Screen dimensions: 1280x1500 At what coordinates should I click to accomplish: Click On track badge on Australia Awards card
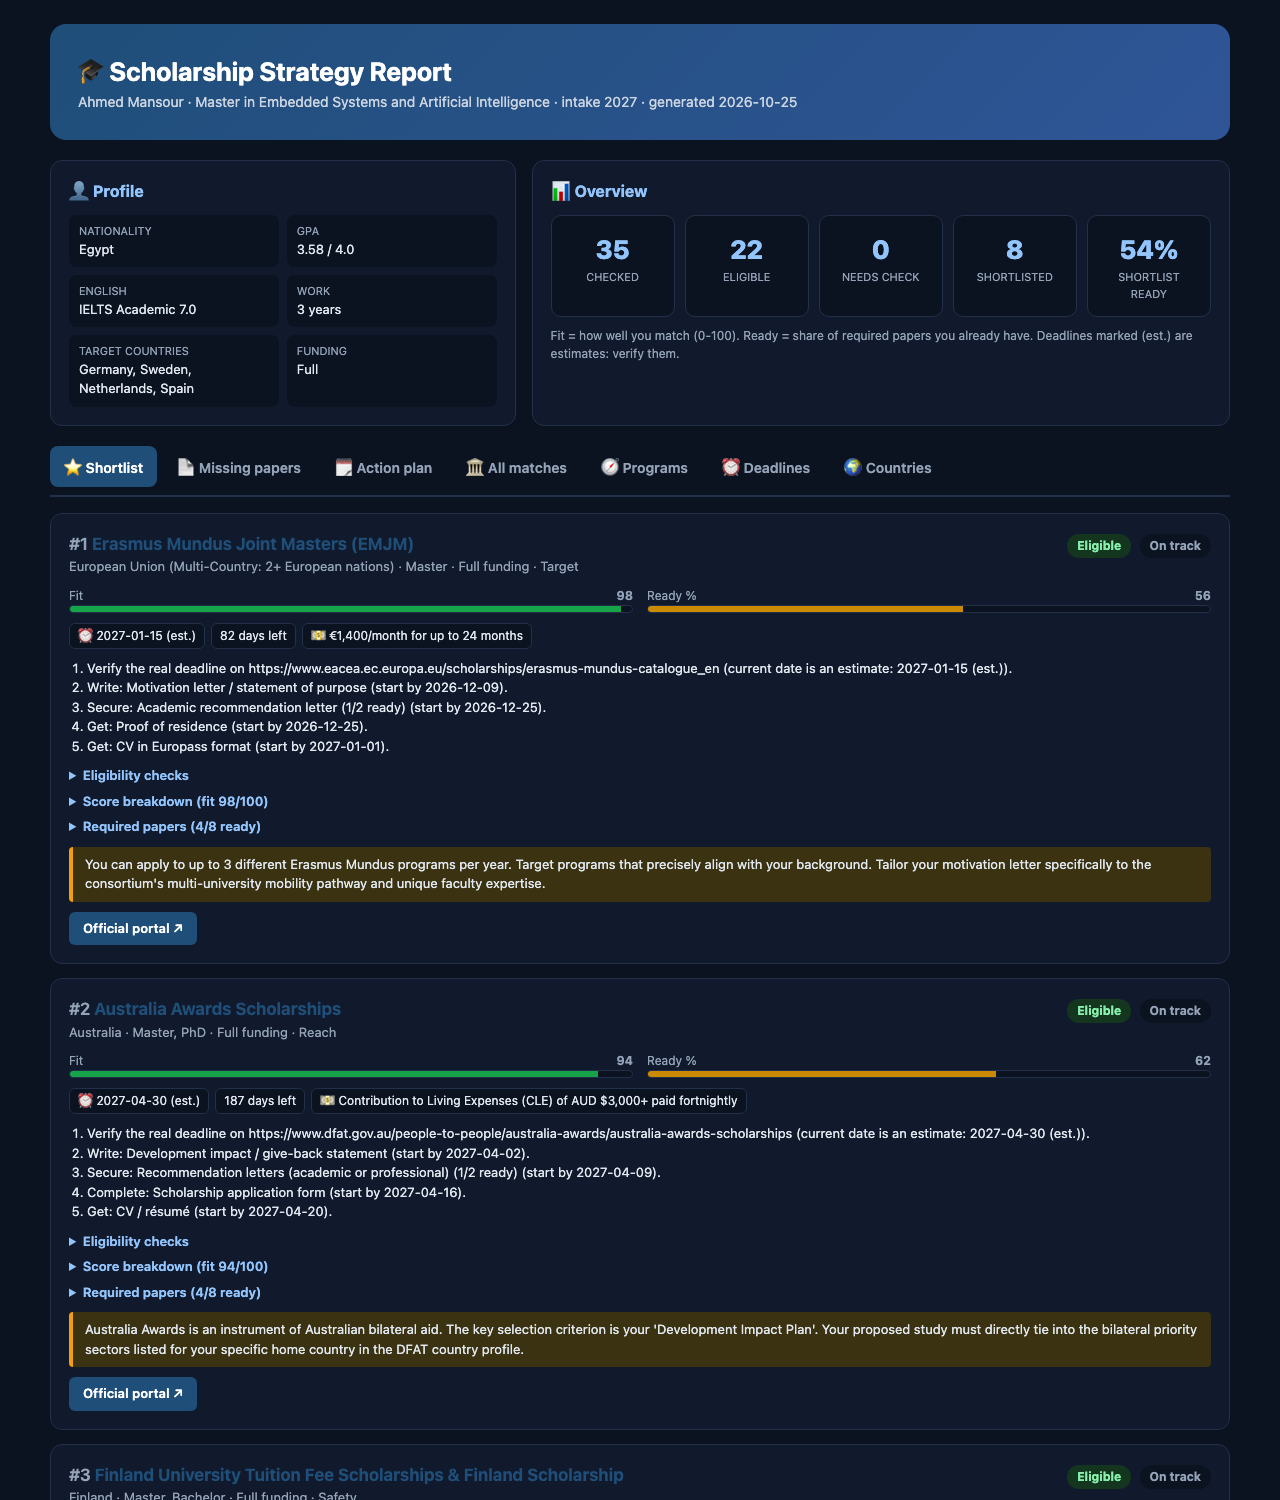tap(1175, 1011)
